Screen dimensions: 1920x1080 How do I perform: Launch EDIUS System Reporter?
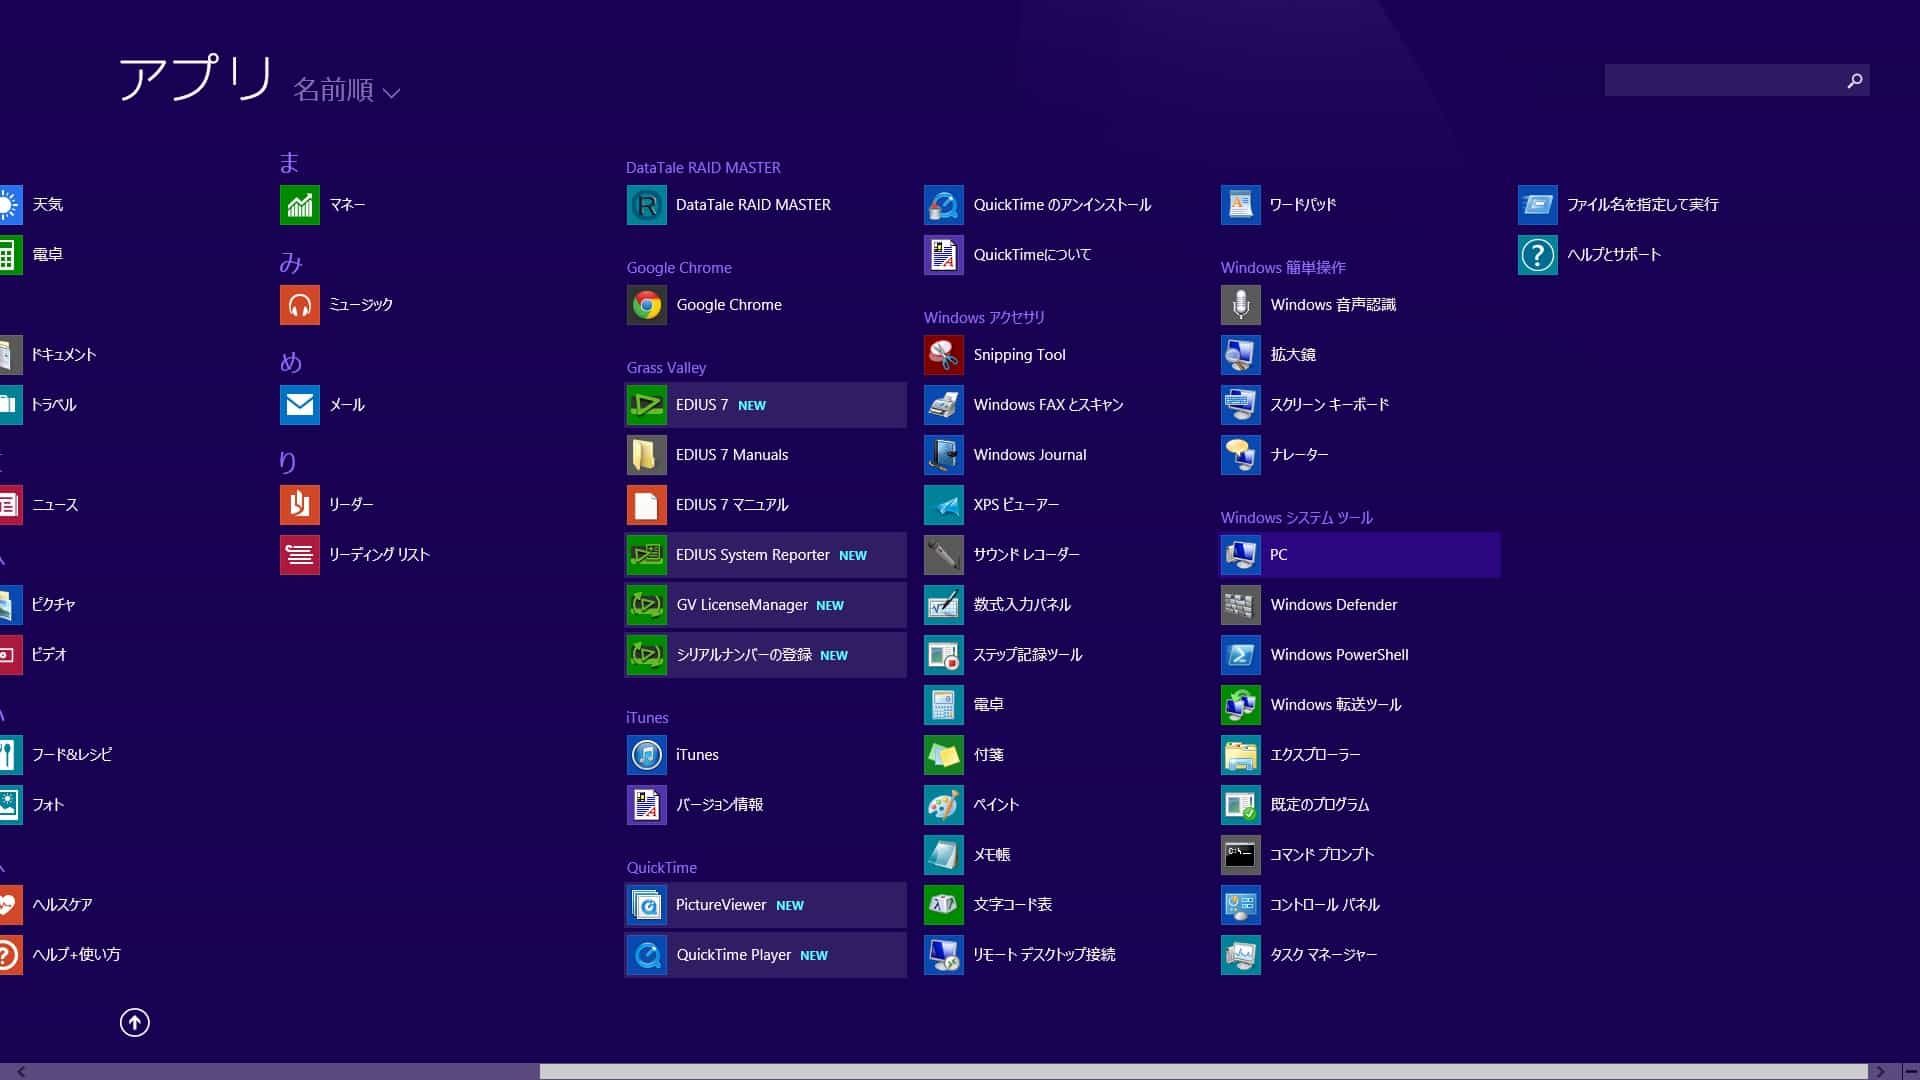(x=765, y=555)
